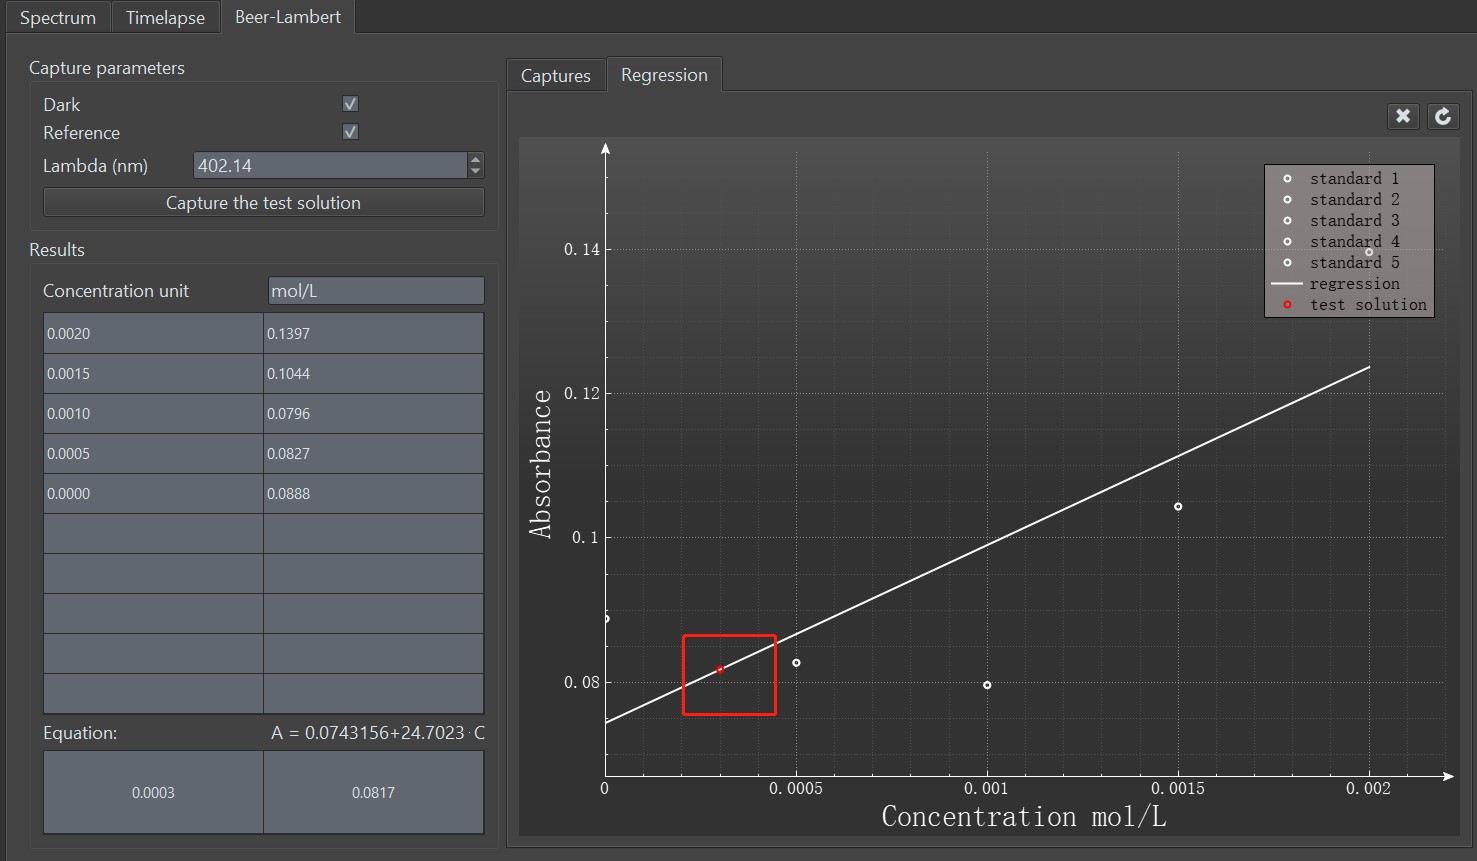Select concentration cell 0.0005
1477x861 pixels.
[x=153, y=453]
